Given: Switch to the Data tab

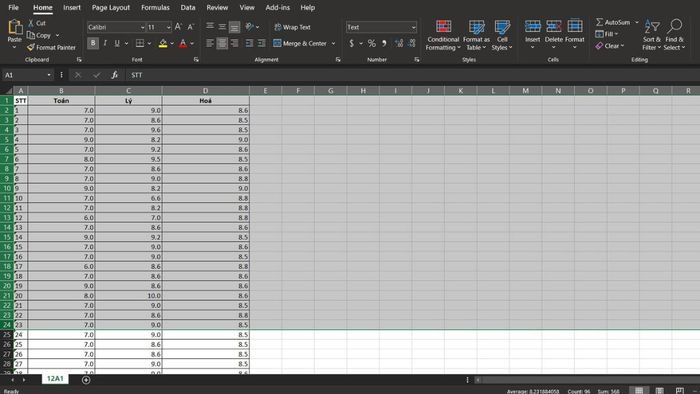Looking at the screenshot, I should pos(188,8).
